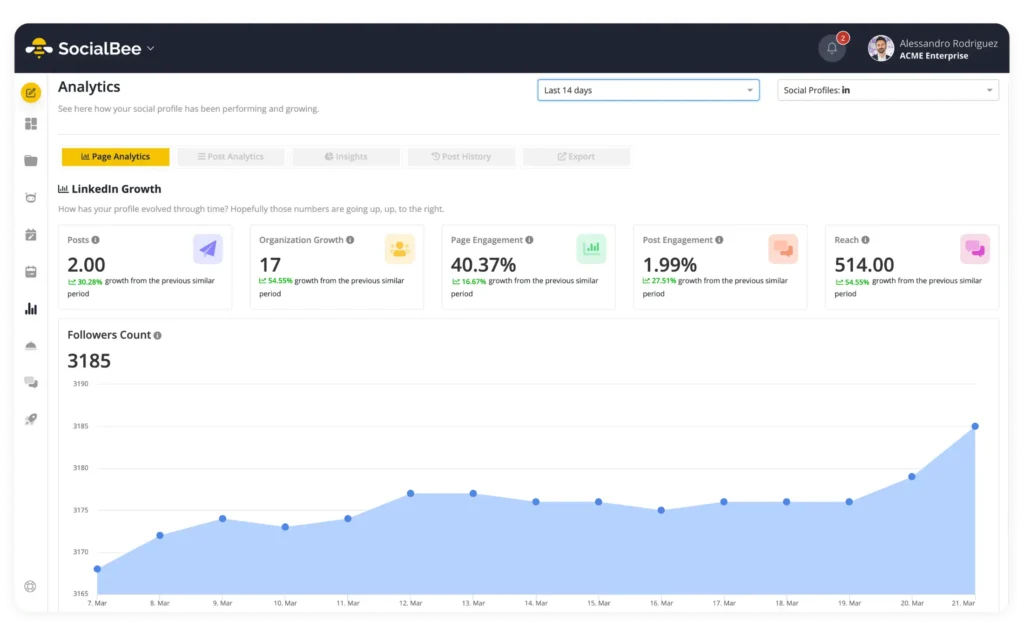Viewport: 1024px width, 640px height.
Task: Click the Followers Count total 3185
Action: point(89,361)
